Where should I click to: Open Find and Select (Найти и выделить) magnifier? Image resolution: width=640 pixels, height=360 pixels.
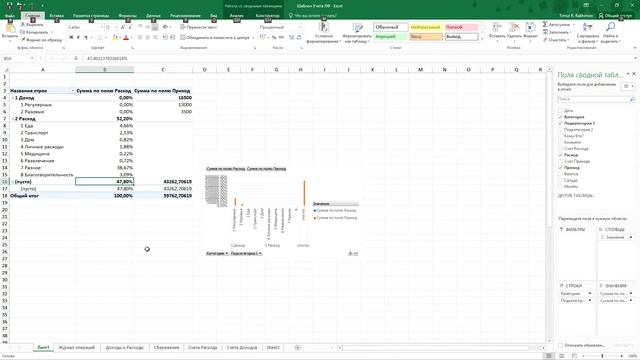(x=610, y=33)
